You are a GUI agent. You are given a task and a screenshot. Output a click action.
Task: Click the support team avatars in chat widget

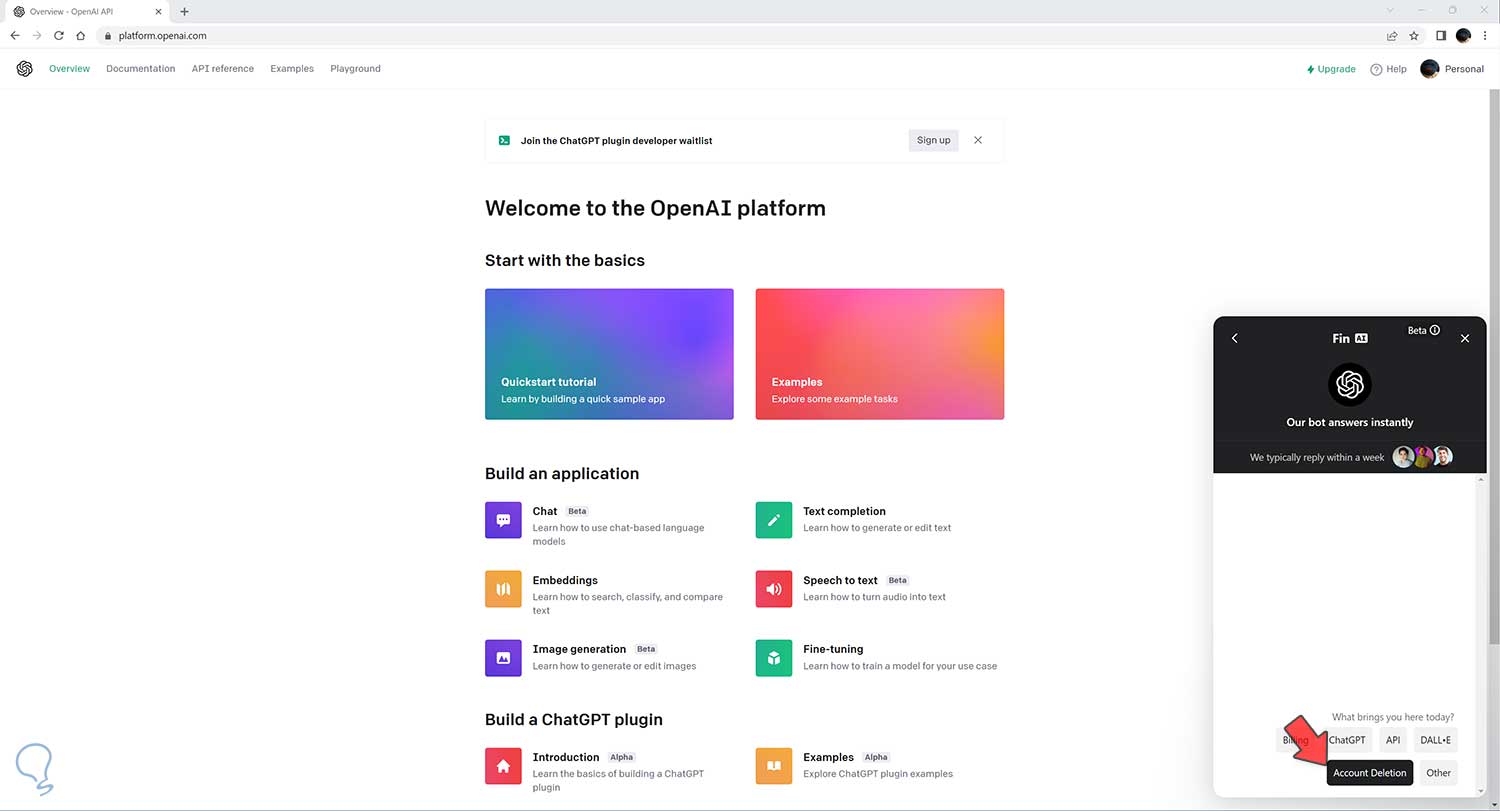pos(1422,457)
